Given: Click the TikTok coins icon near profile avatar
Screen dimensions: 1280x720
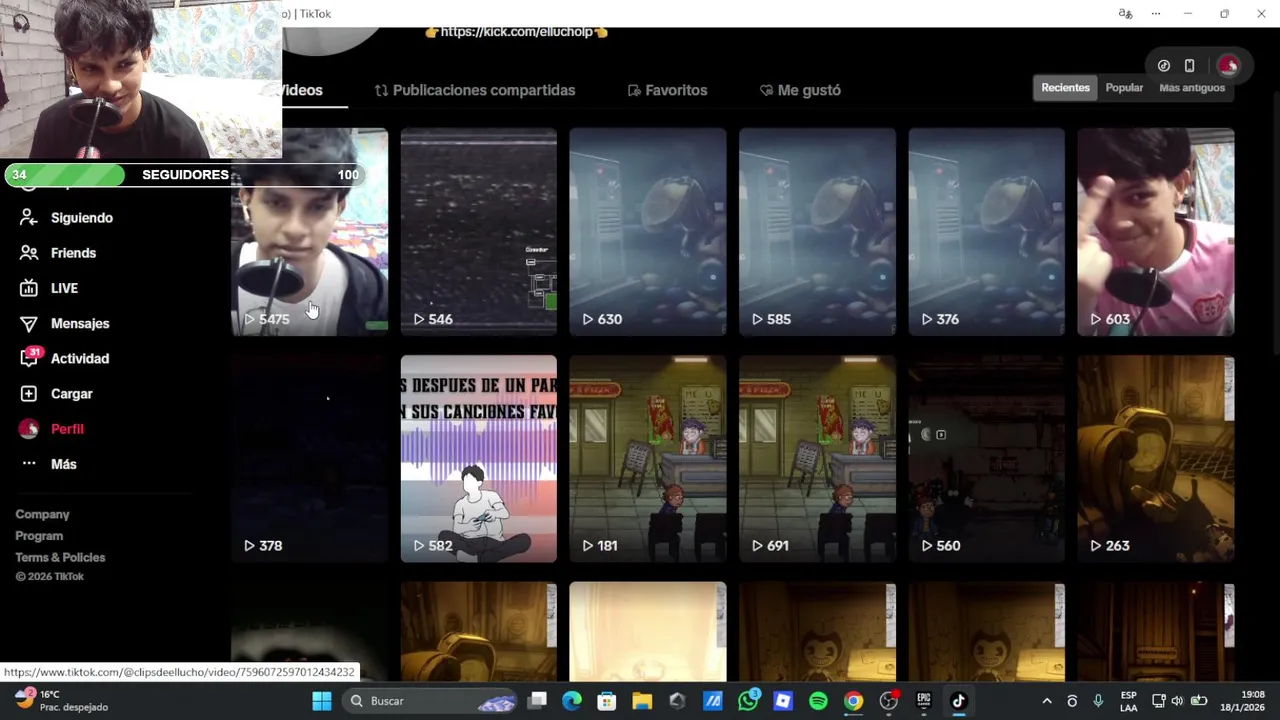Looking at the screenshot, I should (x=1164, y=66).
